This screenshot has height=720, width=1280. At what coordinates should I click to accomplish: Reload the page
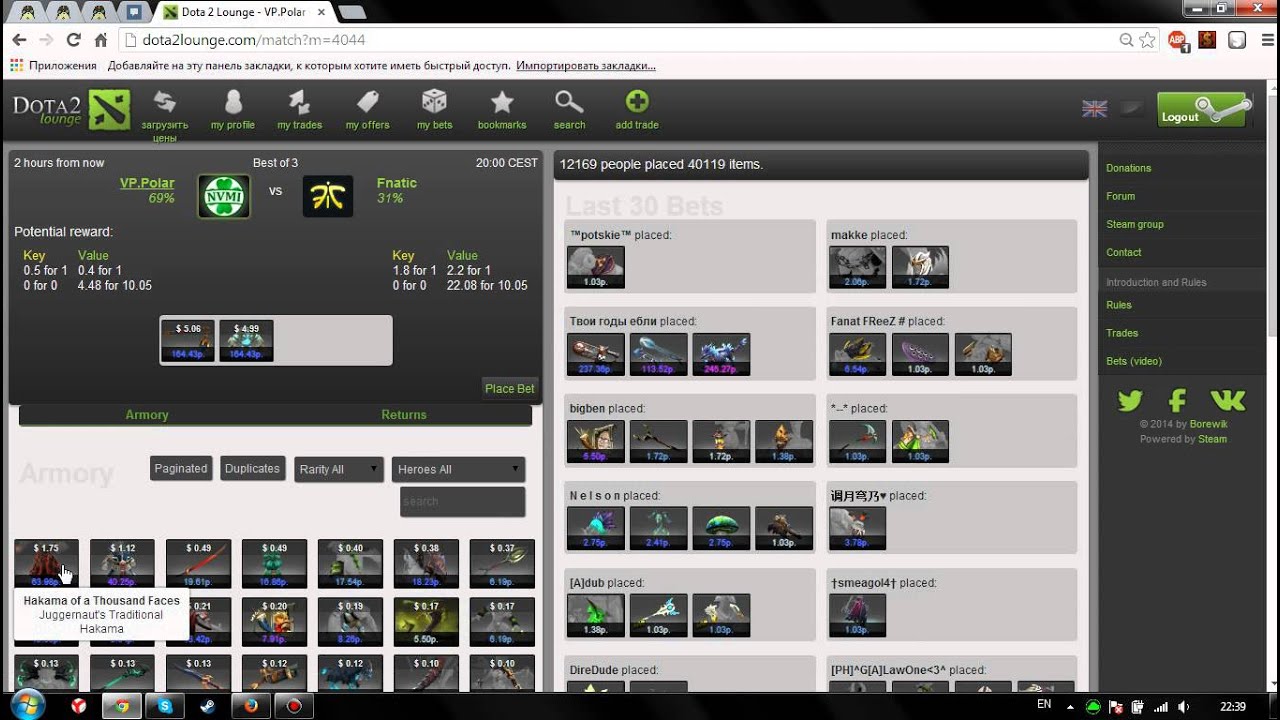click(73, 40)
